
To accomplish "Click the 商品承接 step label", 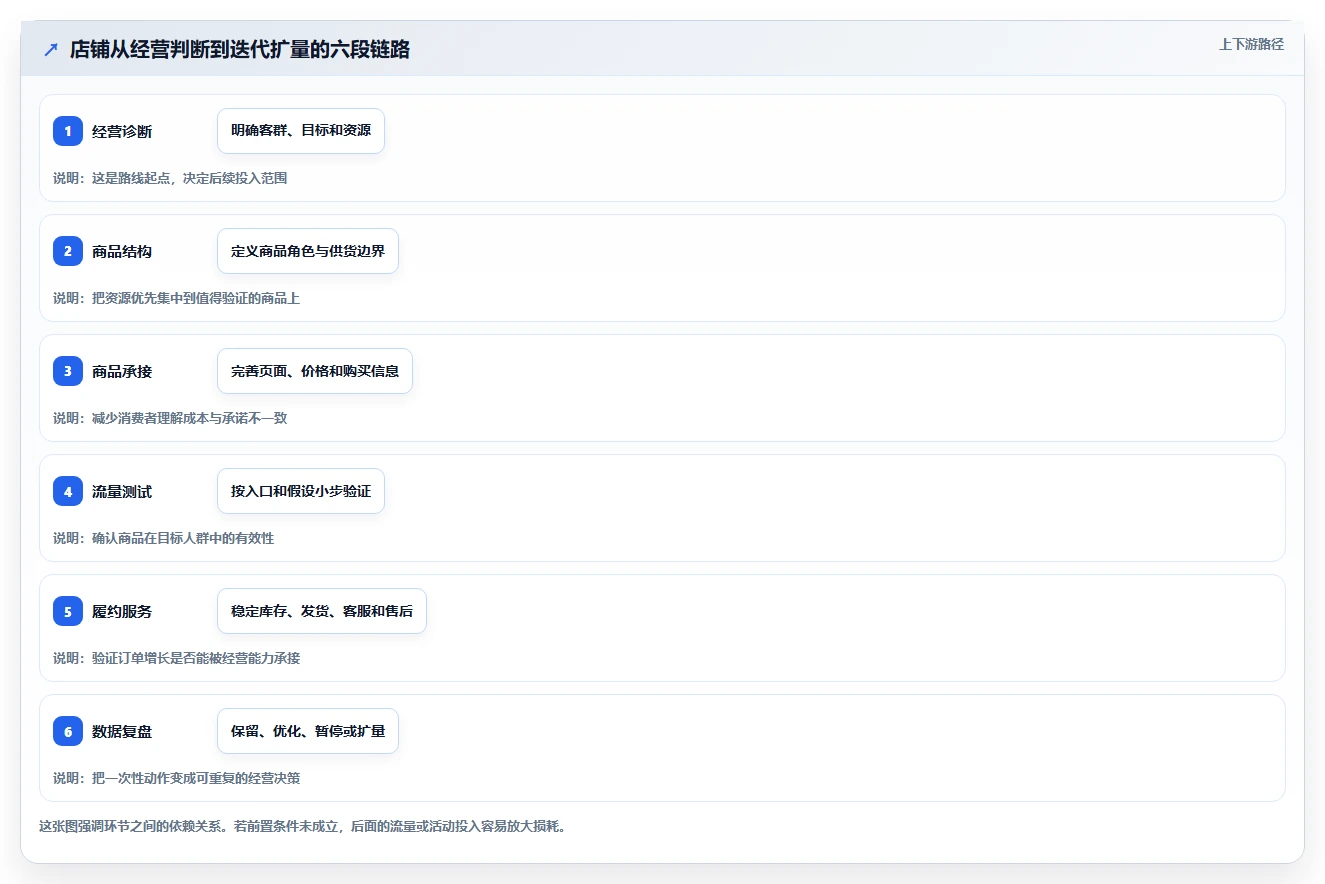I will [x=122, y=371].
